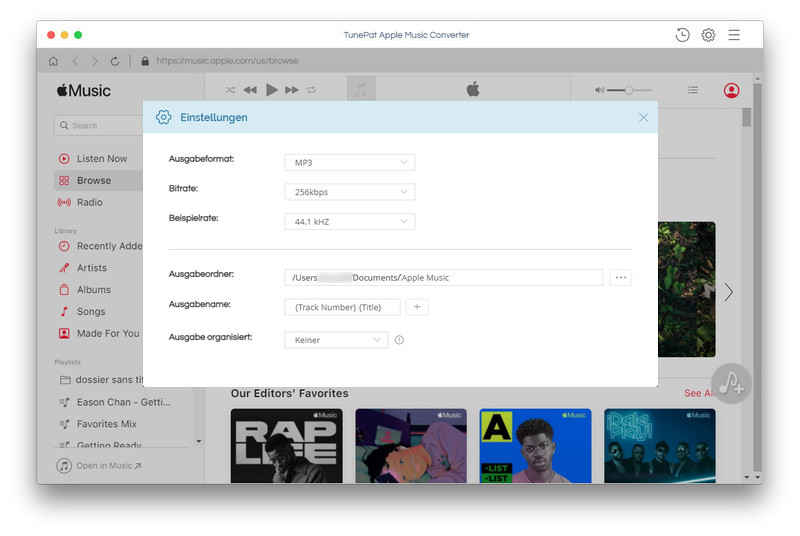Close the Einstellungen dialog

643,117
